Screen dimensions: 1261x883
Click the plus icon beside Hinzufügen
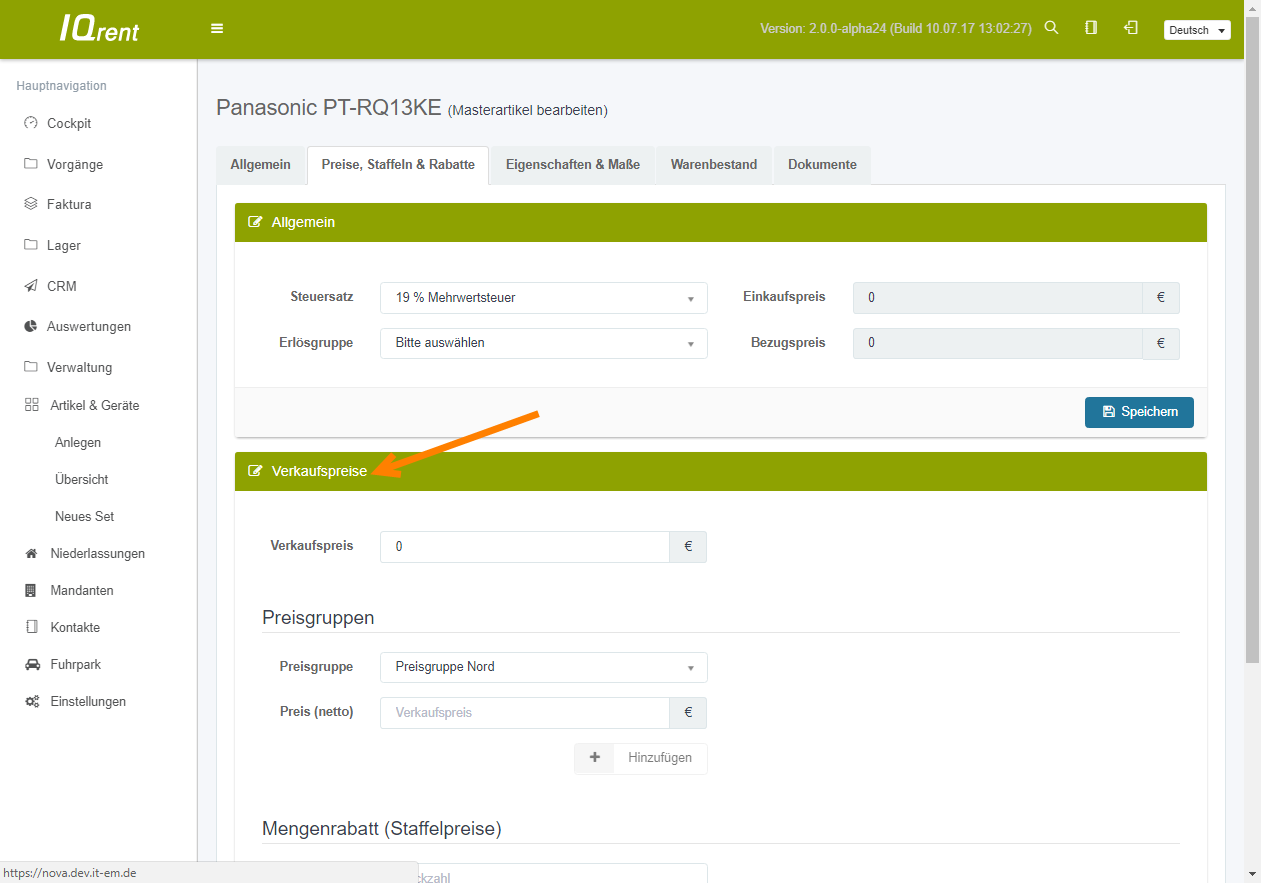click(595, 758)
